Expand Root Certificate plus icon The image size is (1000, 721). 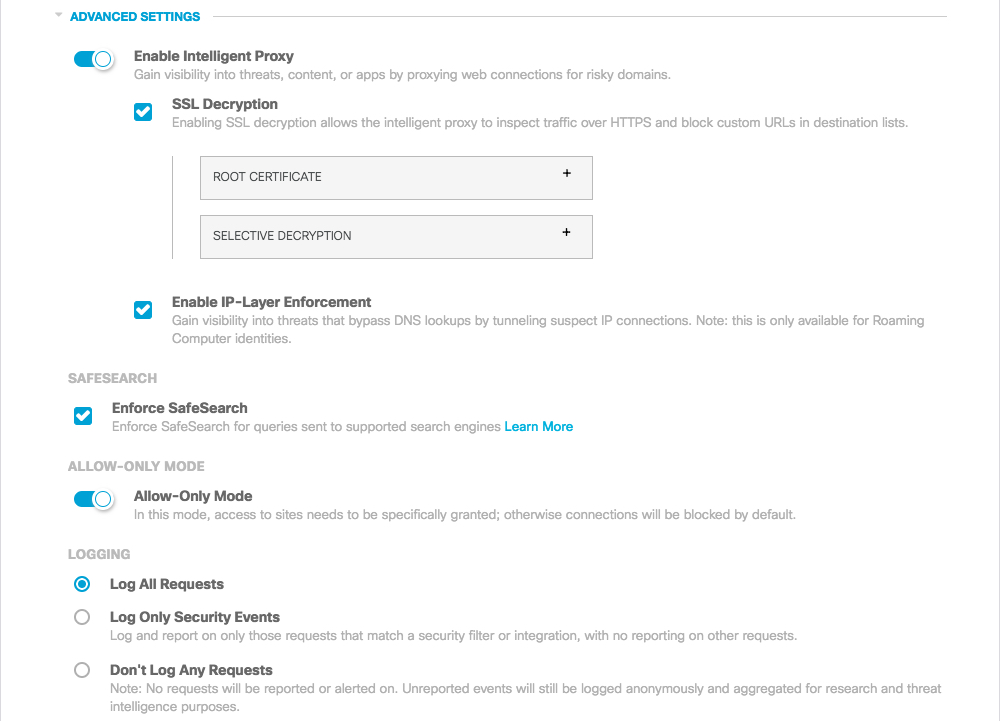coord(566,173)
